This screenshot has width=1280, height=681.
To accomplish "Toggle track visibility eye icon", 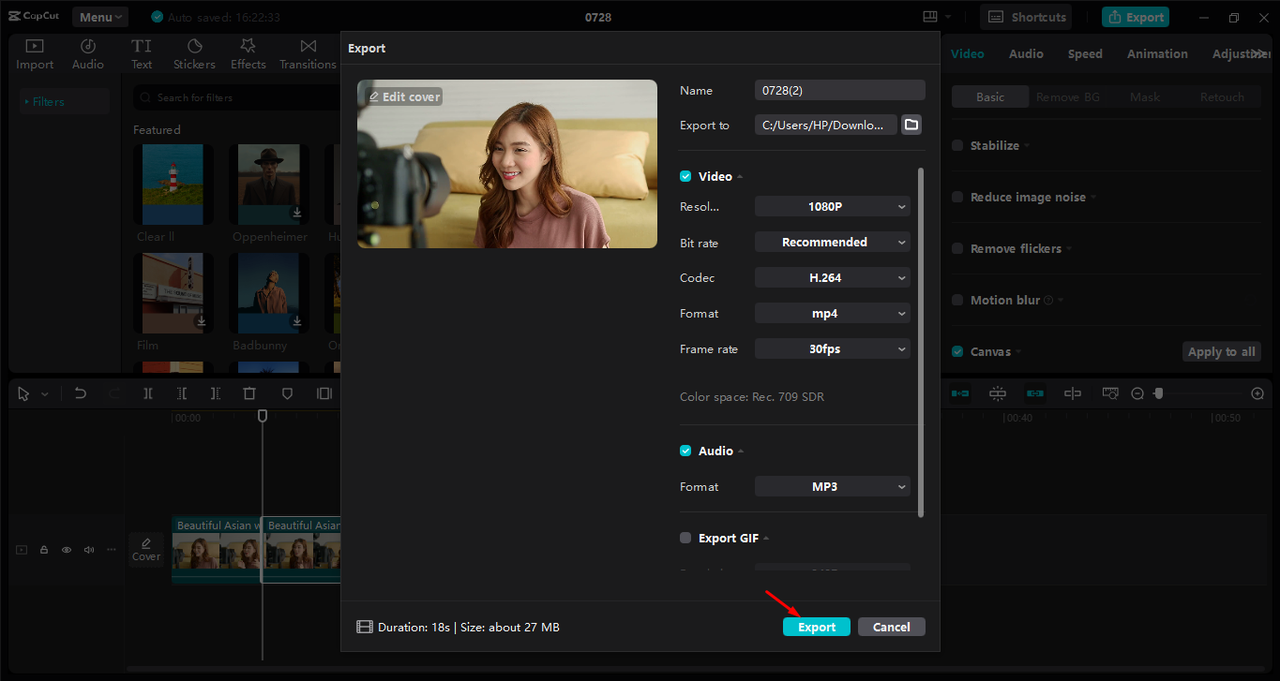I will click(x=66, y=550).
